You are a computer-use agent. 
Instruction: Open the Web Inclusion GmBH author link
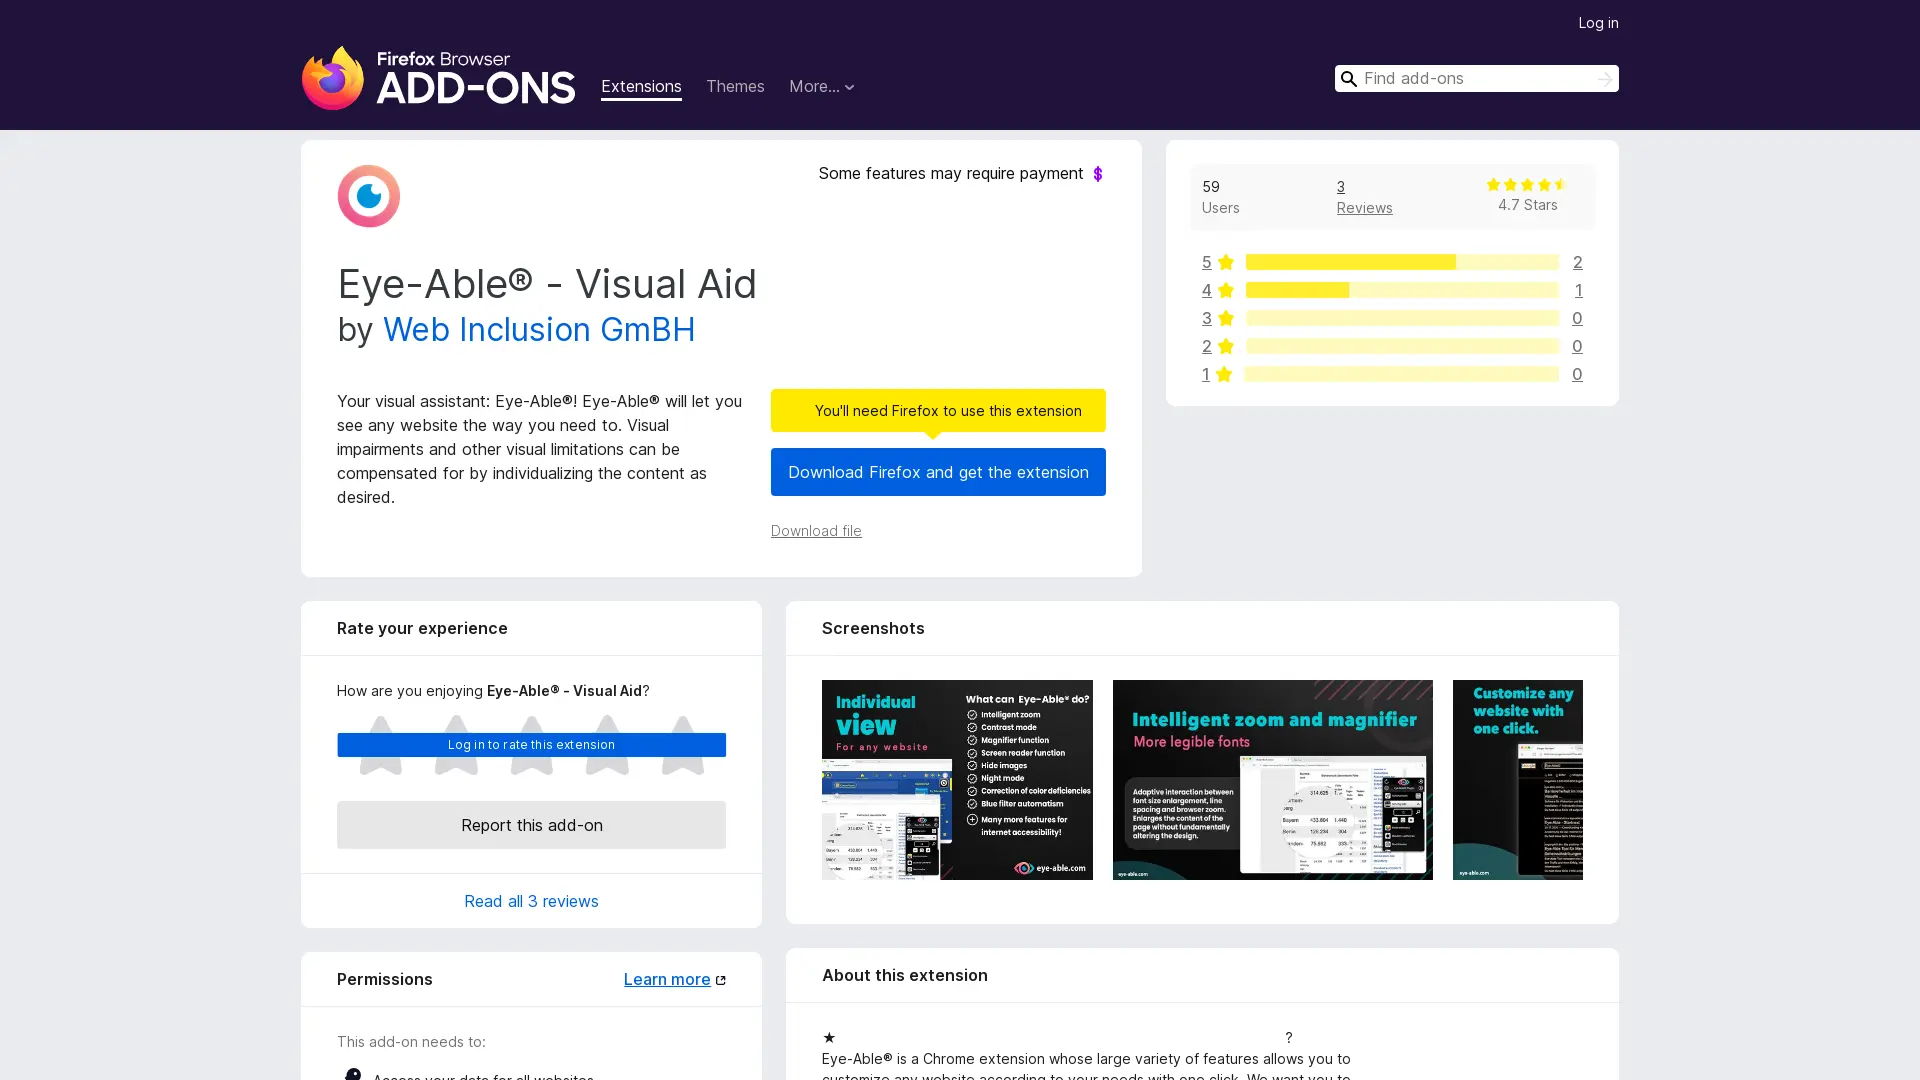tap(538, 329)
